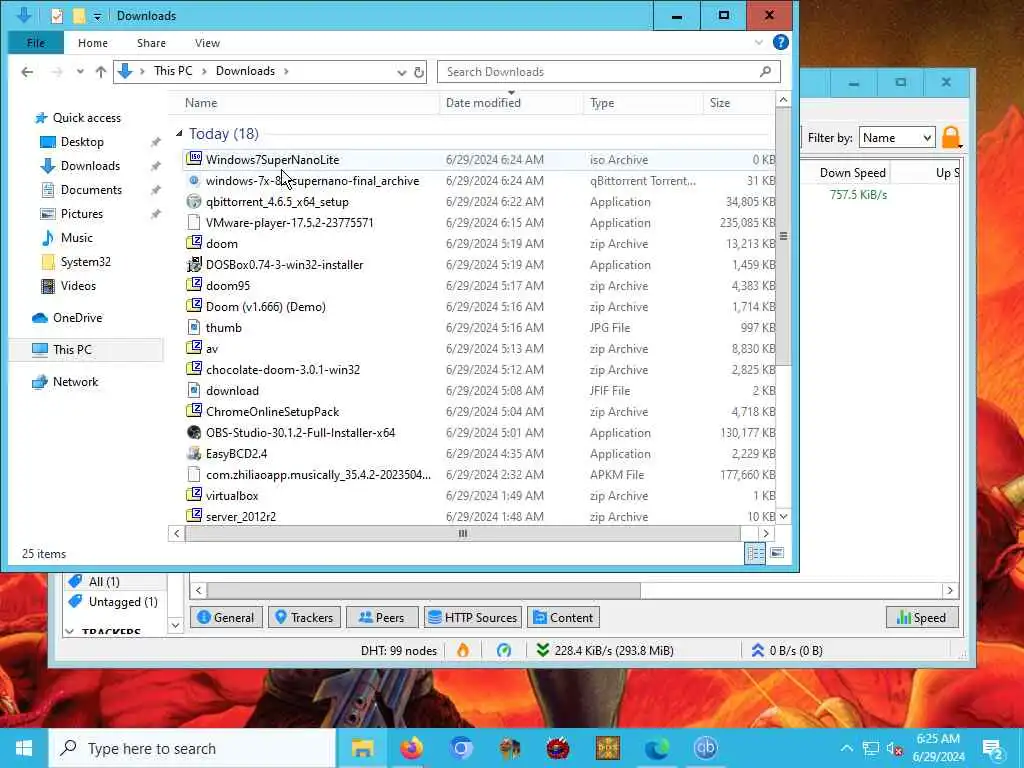The width and height of the screenshot is (1024, 768).
Task: Open the recent locations dropdown arrow
Action: [80, 72]
